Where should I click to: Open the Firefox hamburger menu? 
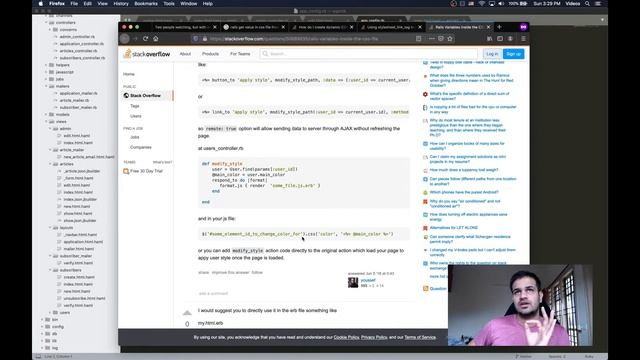[x=523, y=38]
